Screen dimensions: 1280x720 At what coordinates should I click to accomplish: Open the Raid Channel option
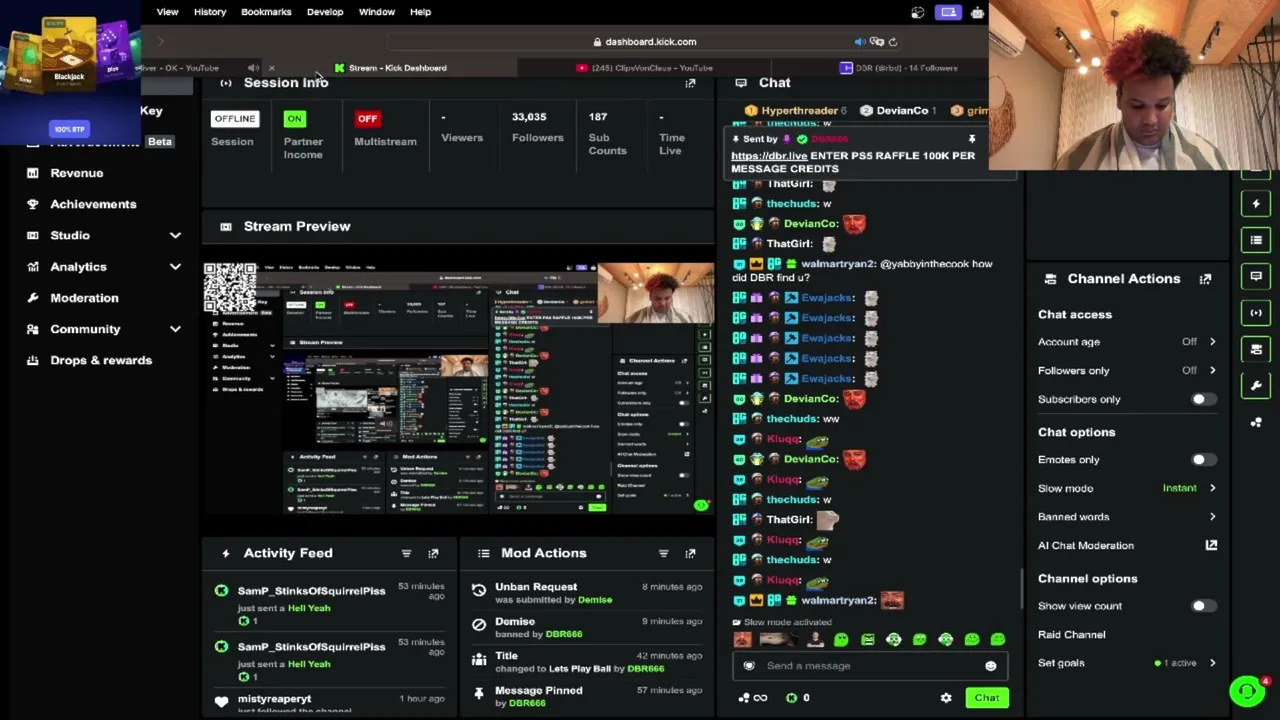1072,635
